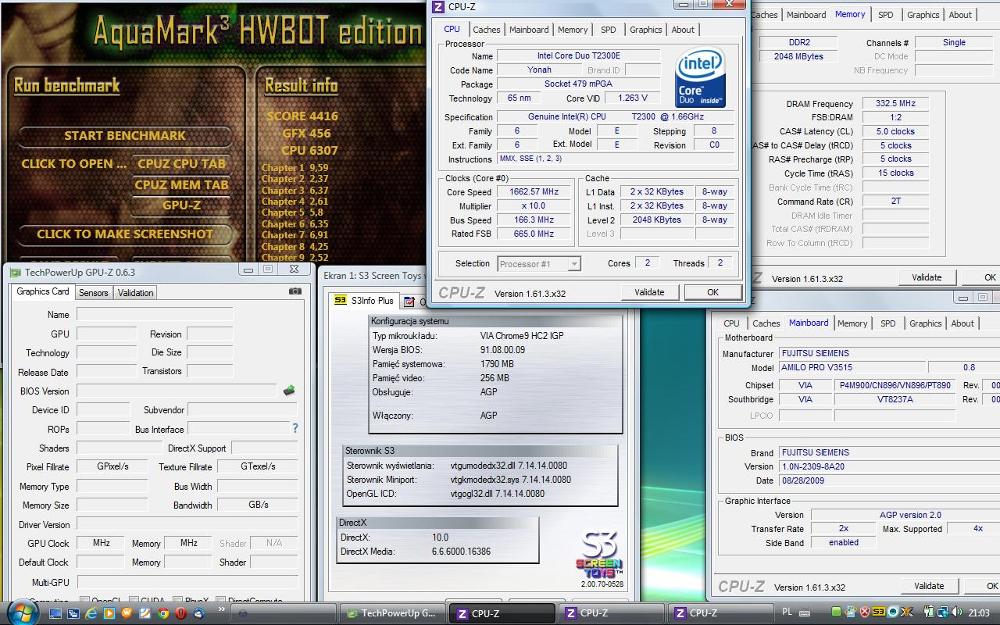
Task: Click CPUZ CPU TAB button in AquaMark
Action: pos(181,164)
